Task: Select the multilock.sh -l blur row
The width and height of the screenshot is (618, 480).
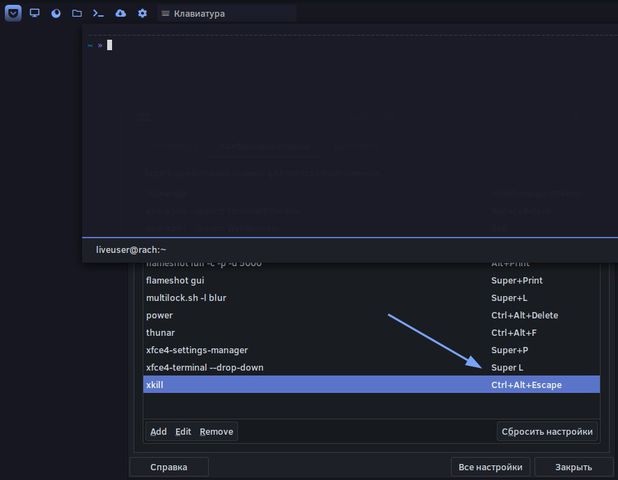Action: (x=371, y=298)
